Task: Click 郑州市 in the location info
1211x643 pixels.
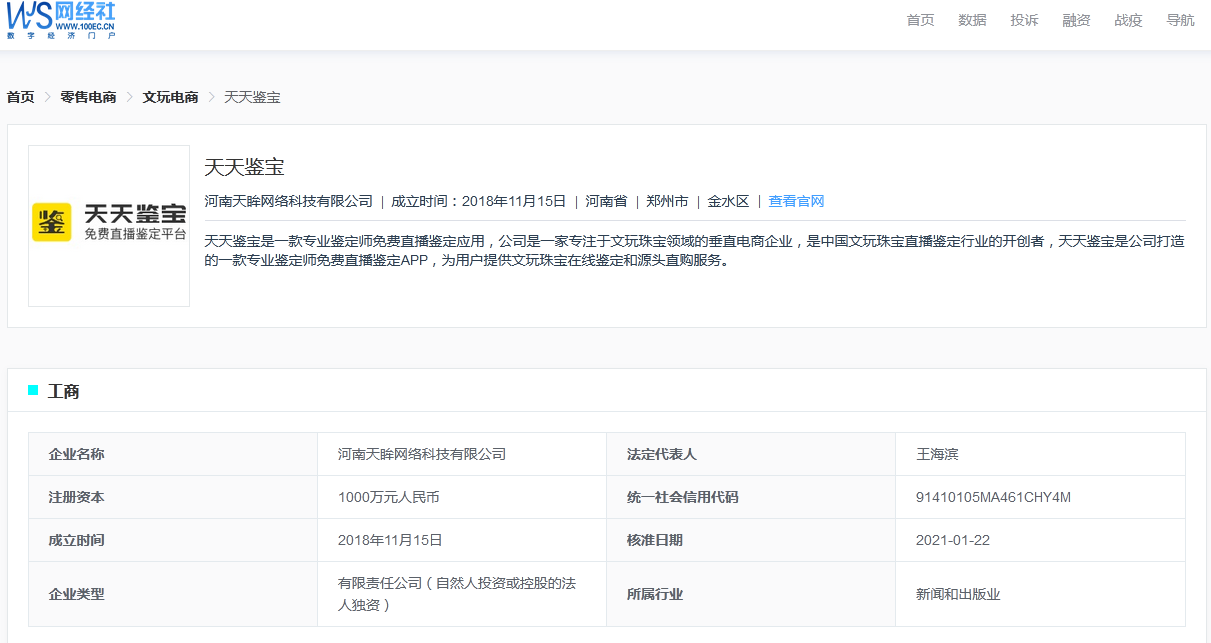Action: point(667,201)
